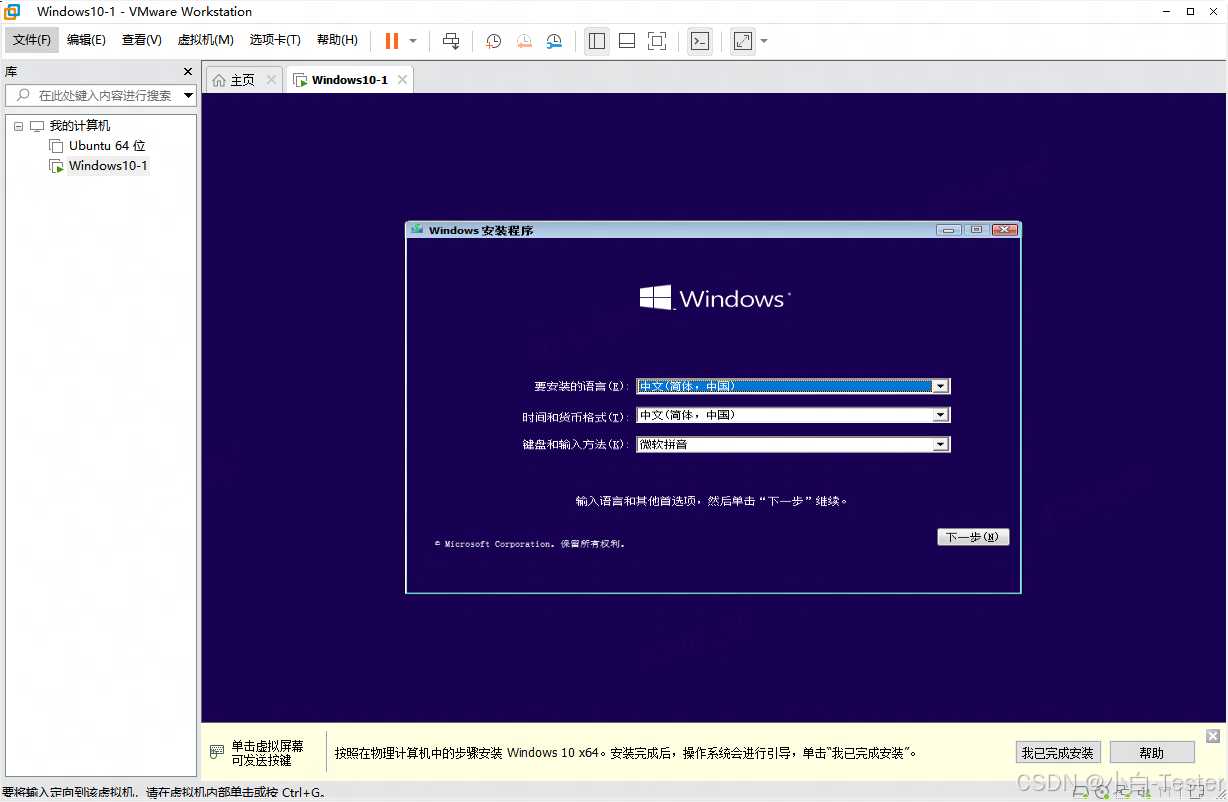Click the 我已完成安装 button
The image size is (1228, 802).
click(x=1057, y=753)
